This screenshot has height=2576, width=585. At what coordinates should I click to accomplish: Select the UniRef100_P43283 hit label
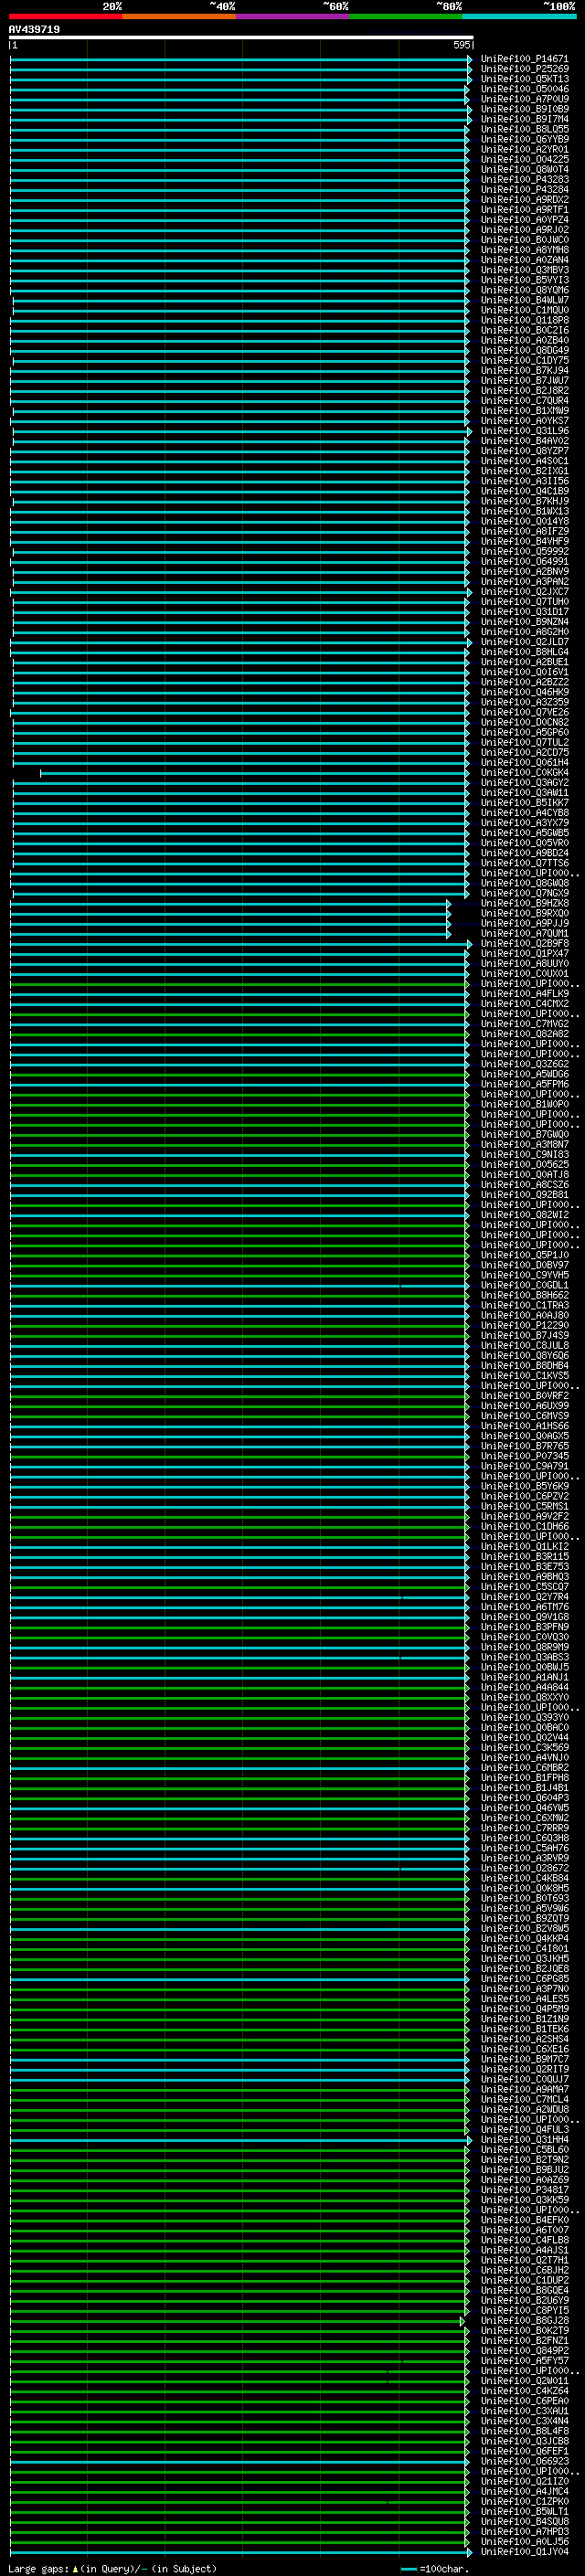(524, 180)
